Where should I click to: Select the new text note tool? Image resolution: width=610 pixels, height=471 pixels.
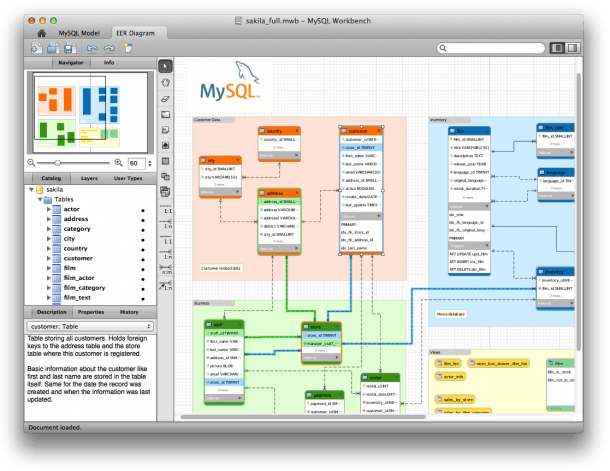pos(165,130)
